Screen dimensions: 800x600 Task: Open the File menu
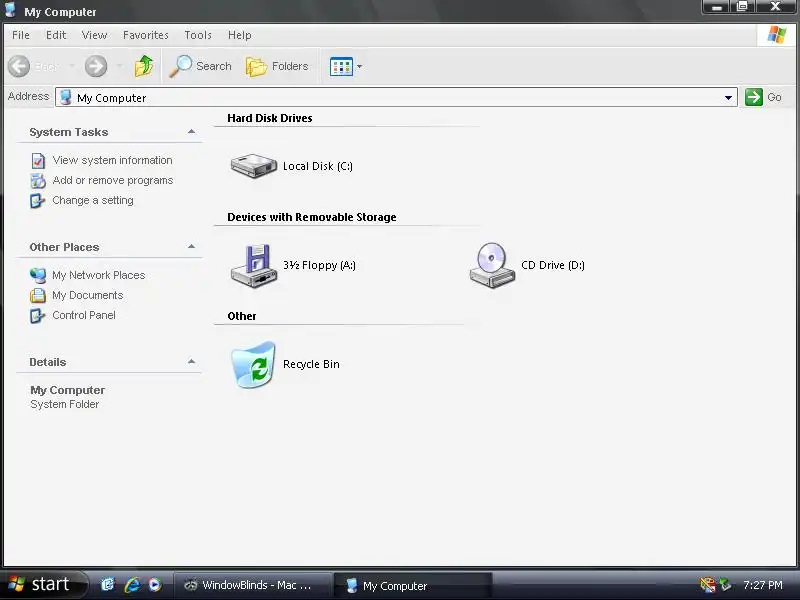tap(21, 35)
